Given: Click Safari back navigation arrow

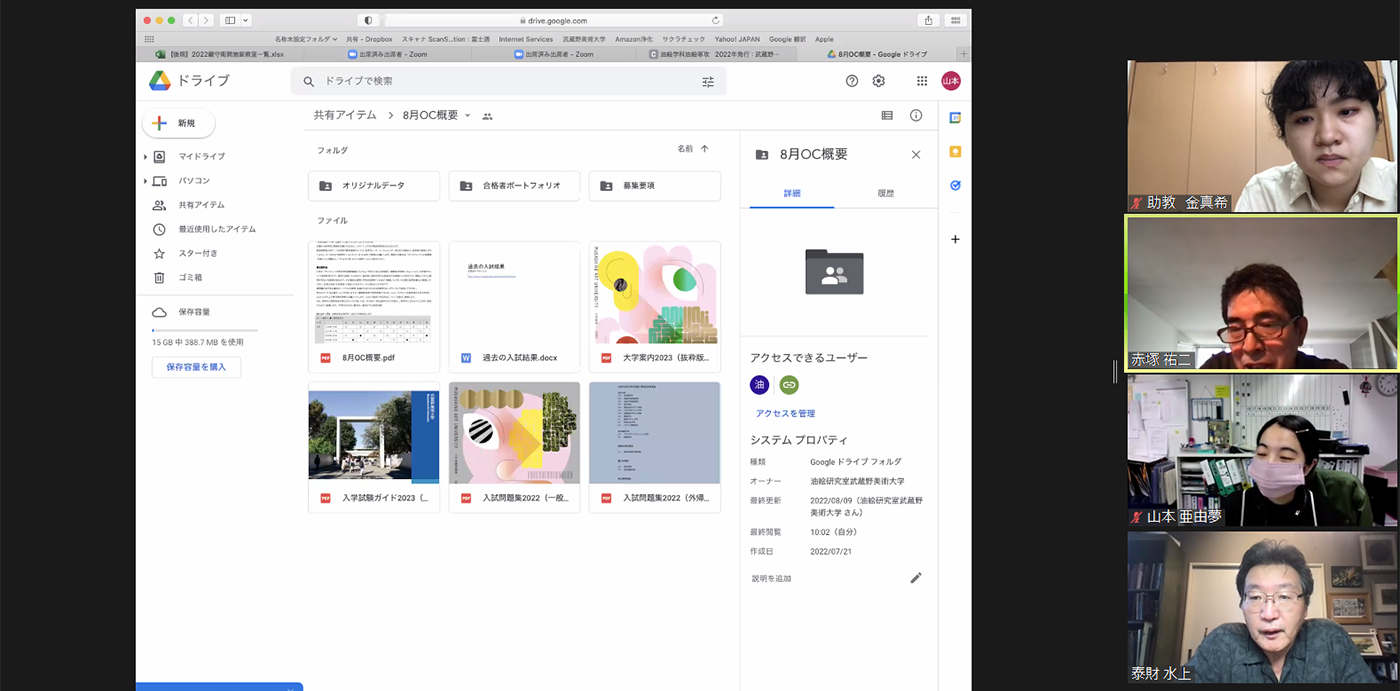Looking at the screenshot, I should [192, 20].
